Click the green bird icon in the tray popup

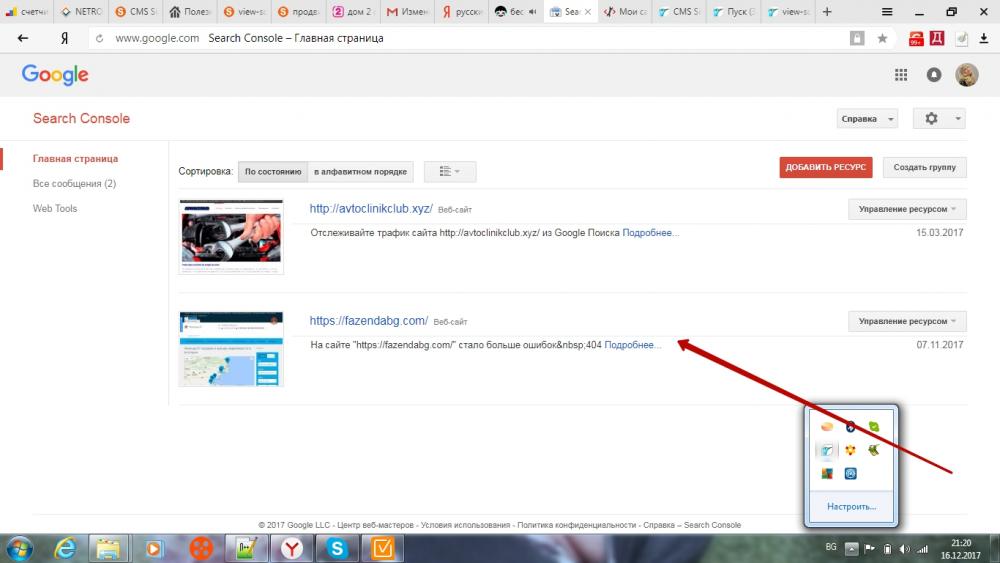[x=874, y=450]
